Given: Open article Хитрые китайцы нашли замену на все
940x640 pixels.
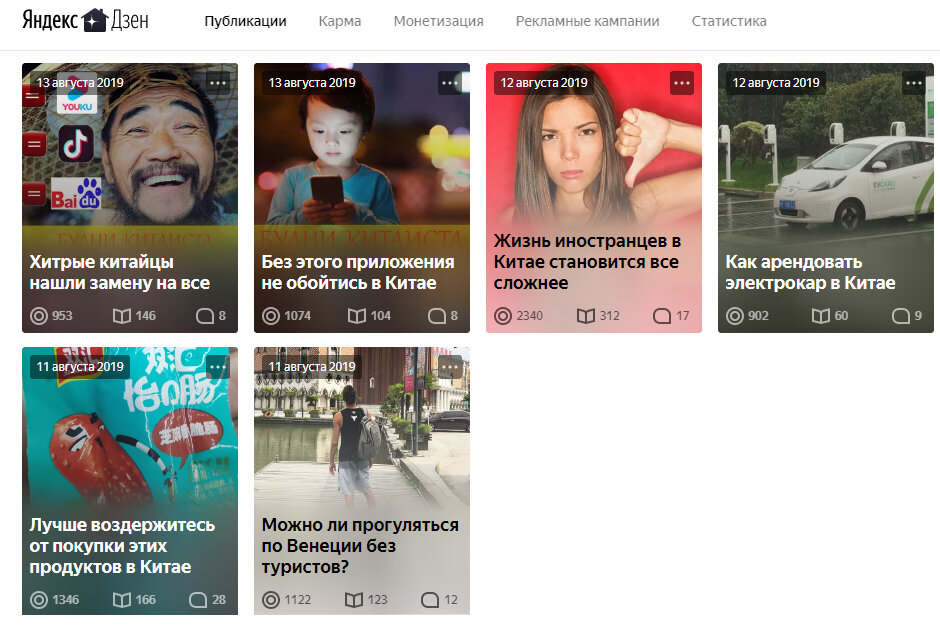Looking at the screenshot, I should pyautogui.click(x=120, y=272).
